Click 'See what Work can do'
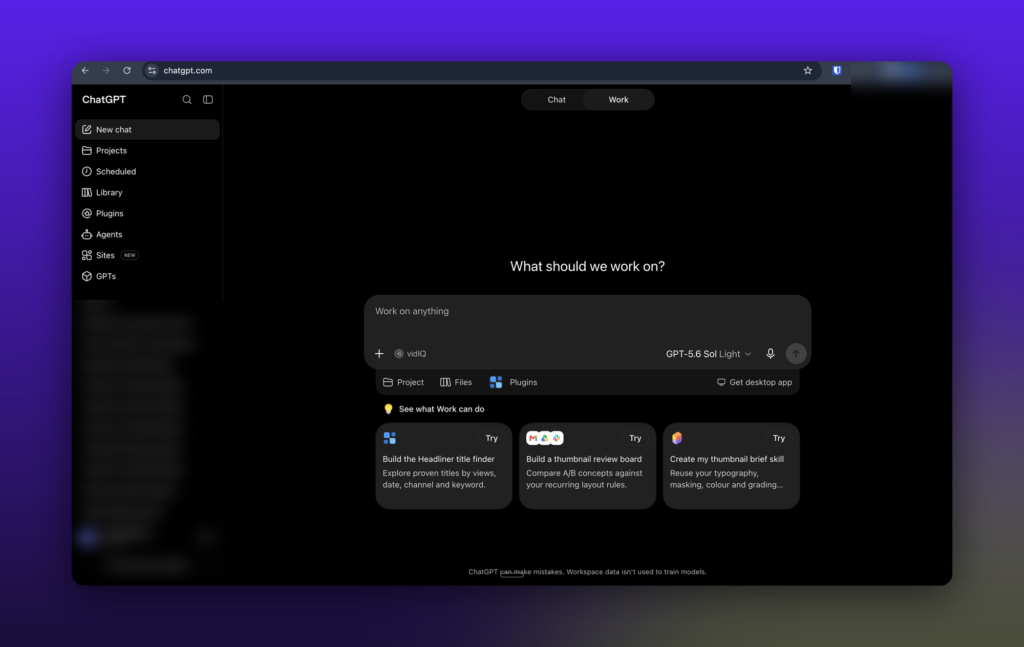This screenshot has width=1024, height=647. (434, 409)
